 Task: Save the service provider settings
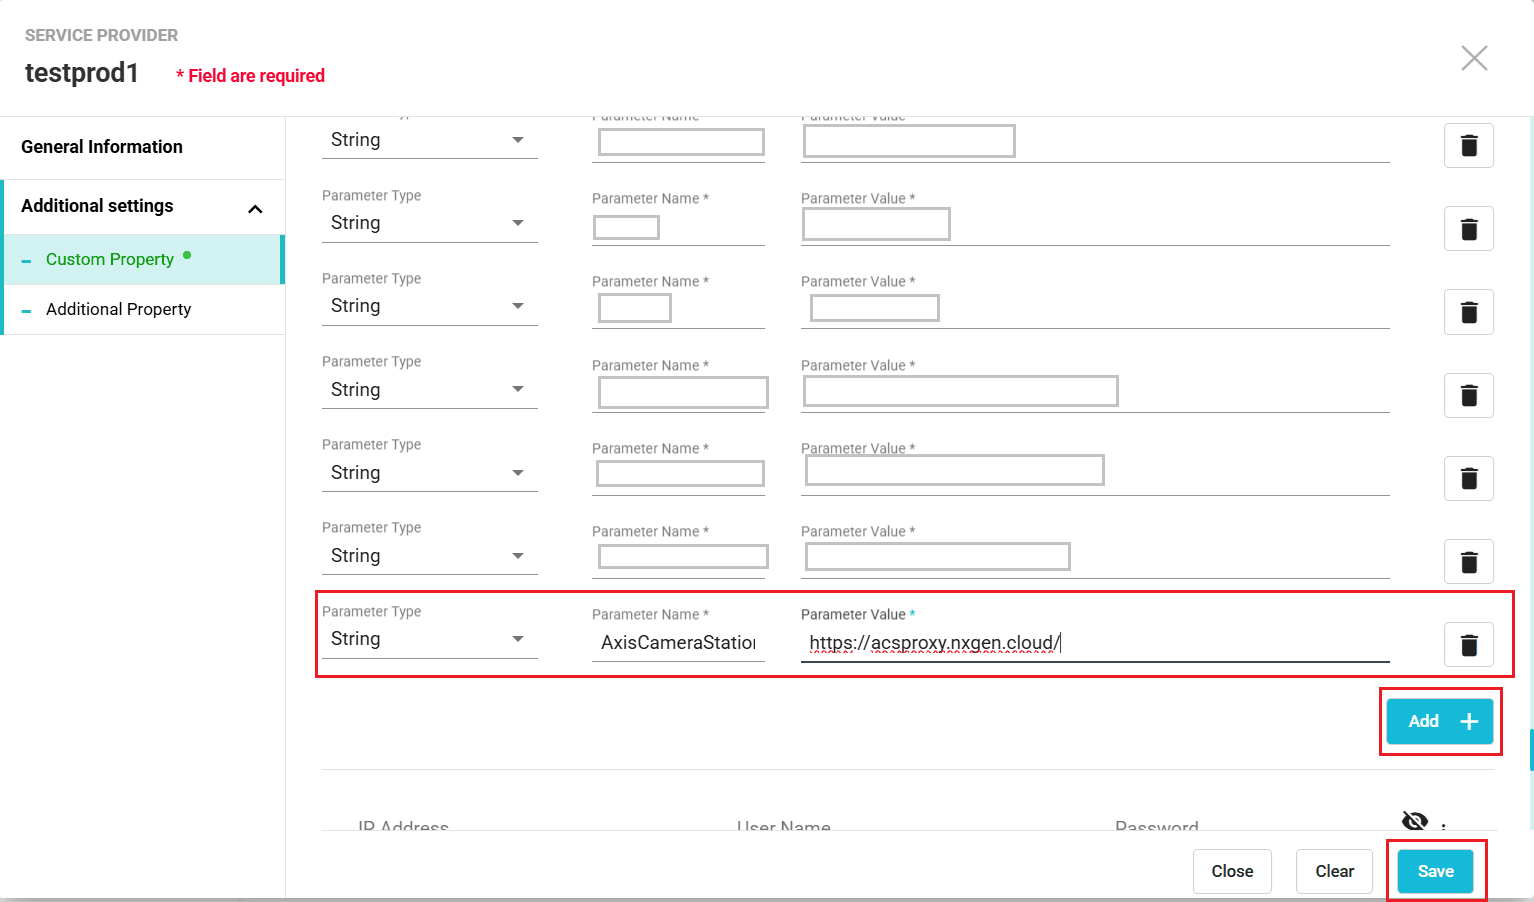point(1435,871)
